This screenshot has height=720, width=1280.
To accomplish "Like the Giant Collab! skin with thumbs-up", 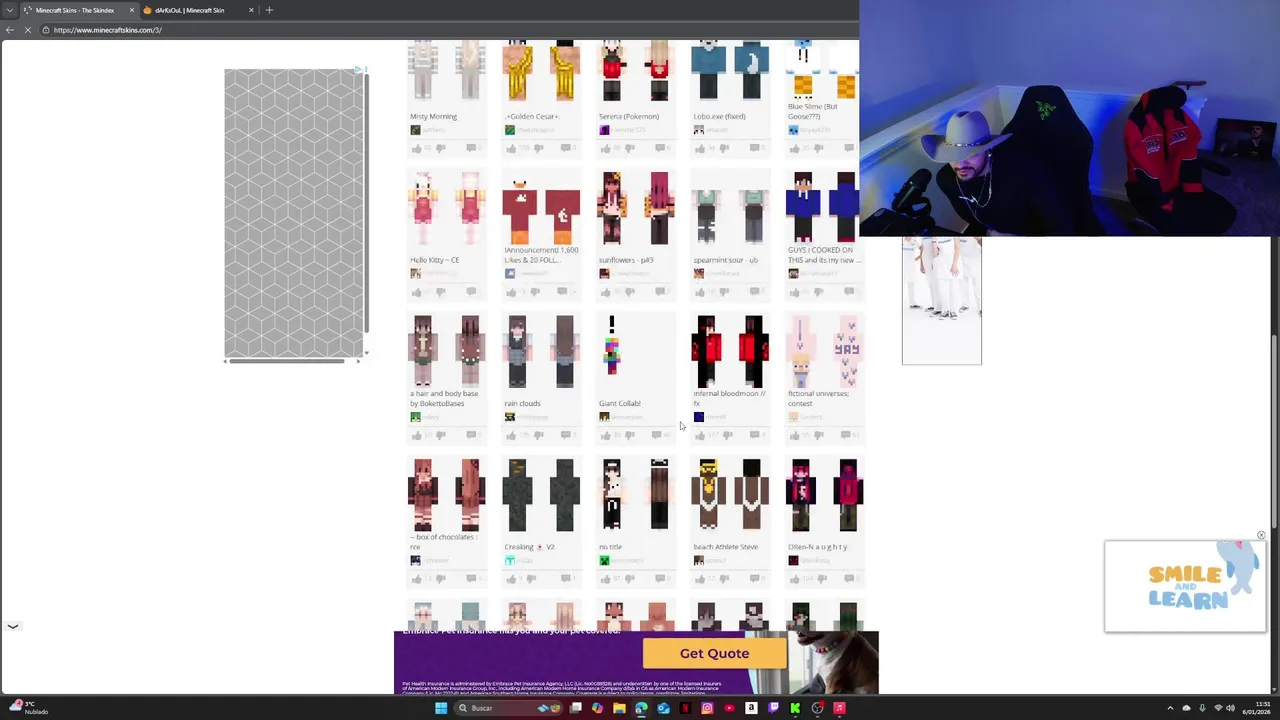I will 605,435.
